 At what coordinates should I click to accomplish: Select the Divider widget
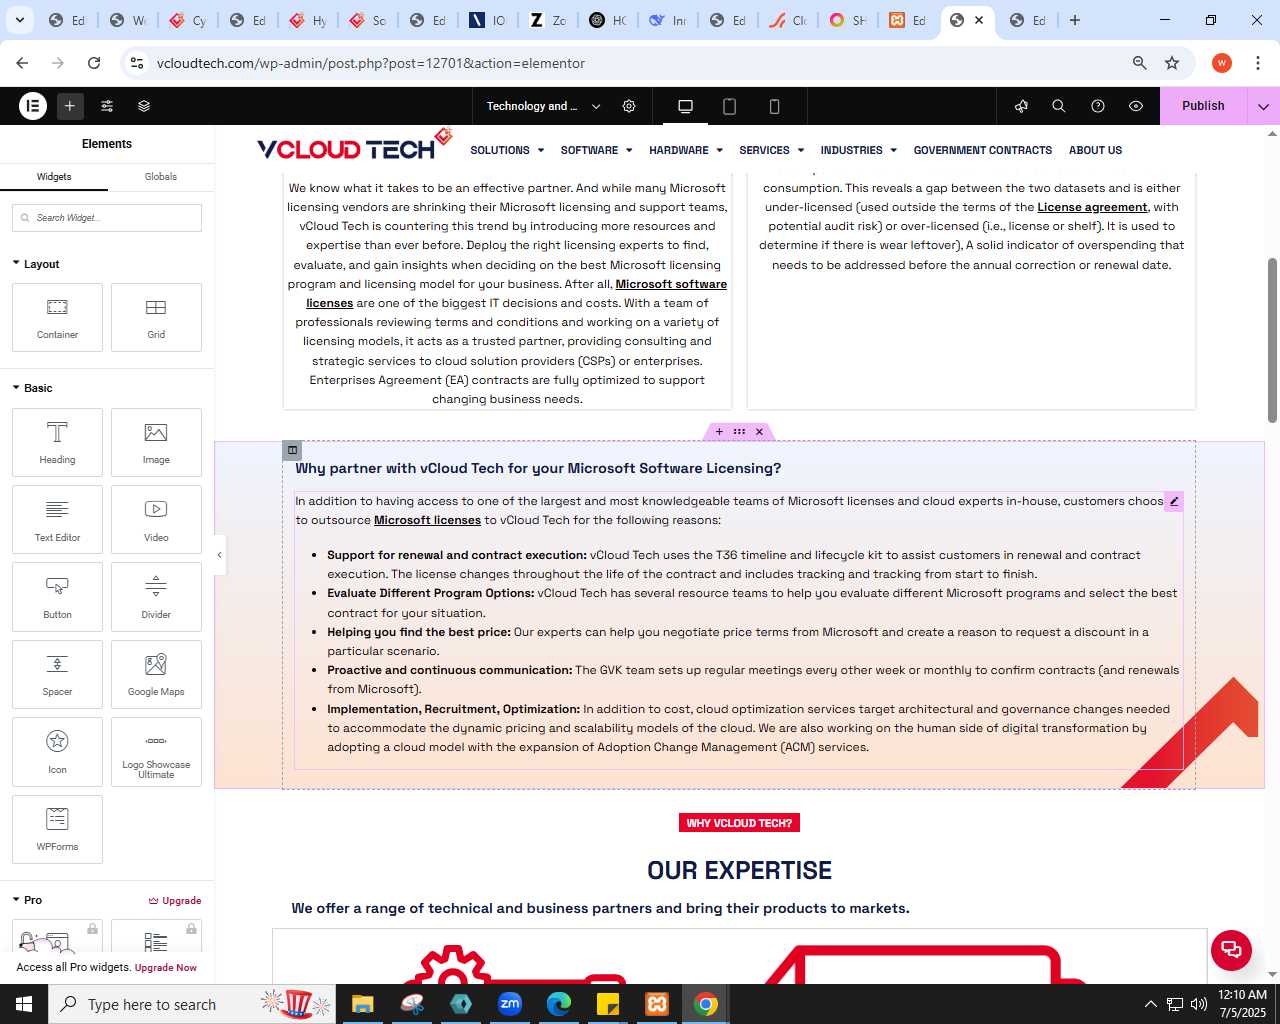(156, 596)
